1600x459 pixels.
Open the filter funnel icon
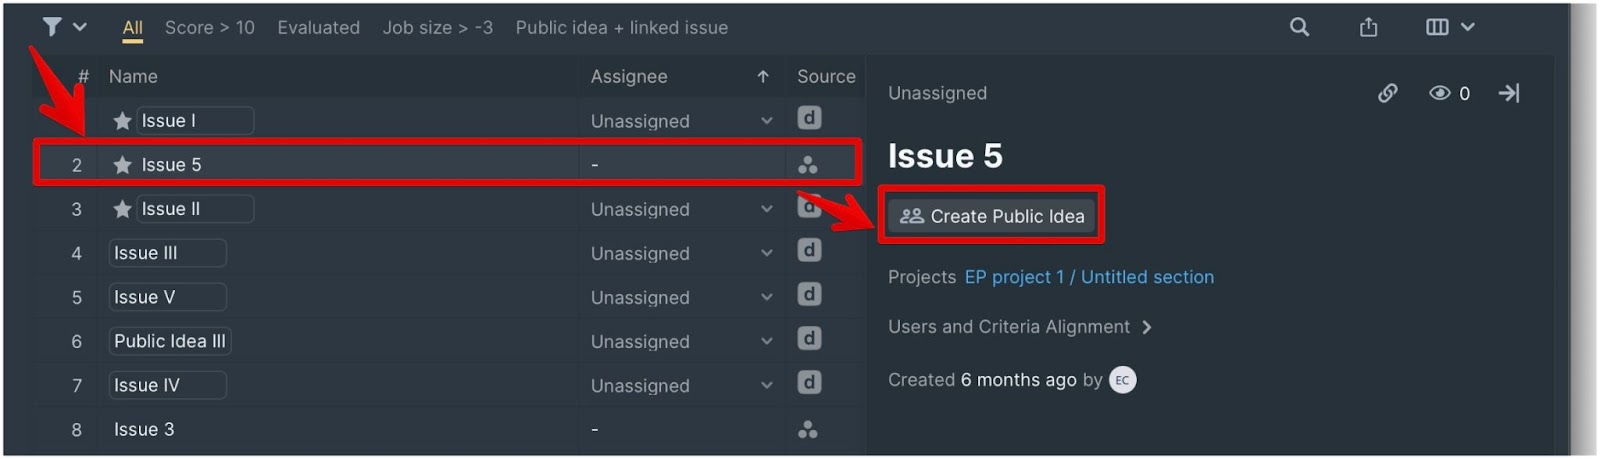pos(52,27)
